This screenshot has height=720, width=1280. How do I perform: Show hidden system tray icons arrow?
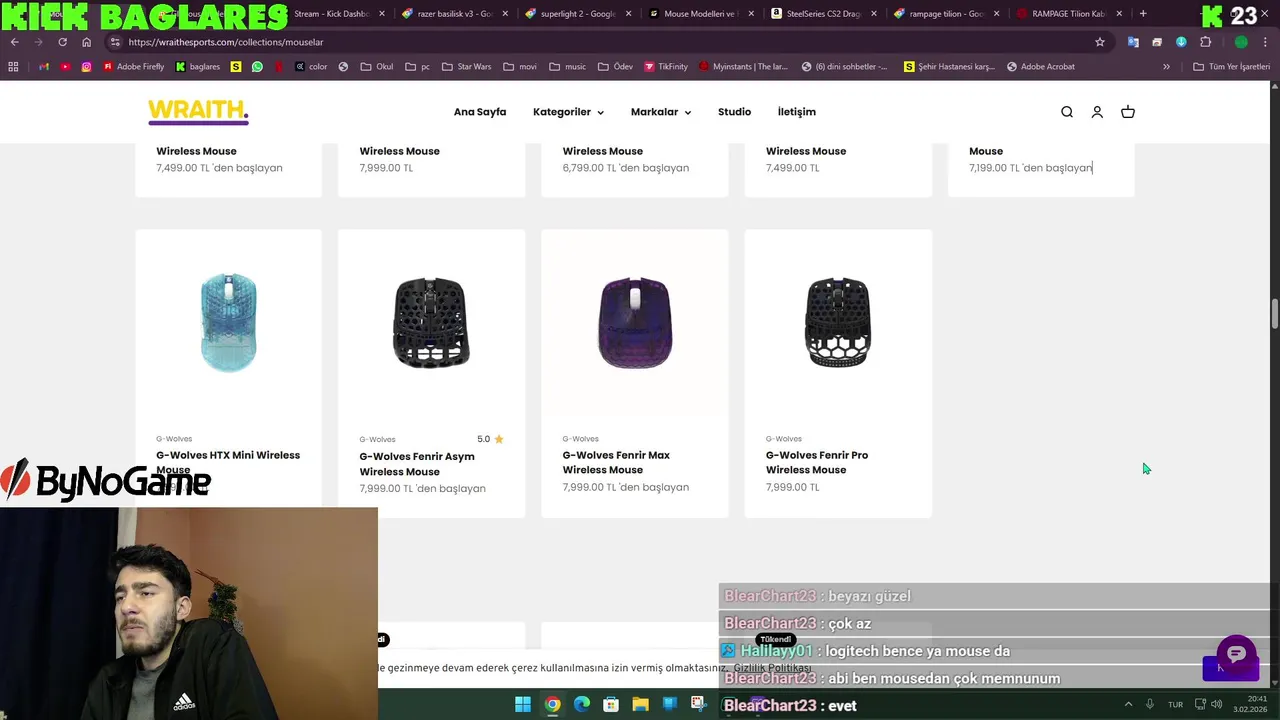pyautogui.click(x=1128, y=705)
